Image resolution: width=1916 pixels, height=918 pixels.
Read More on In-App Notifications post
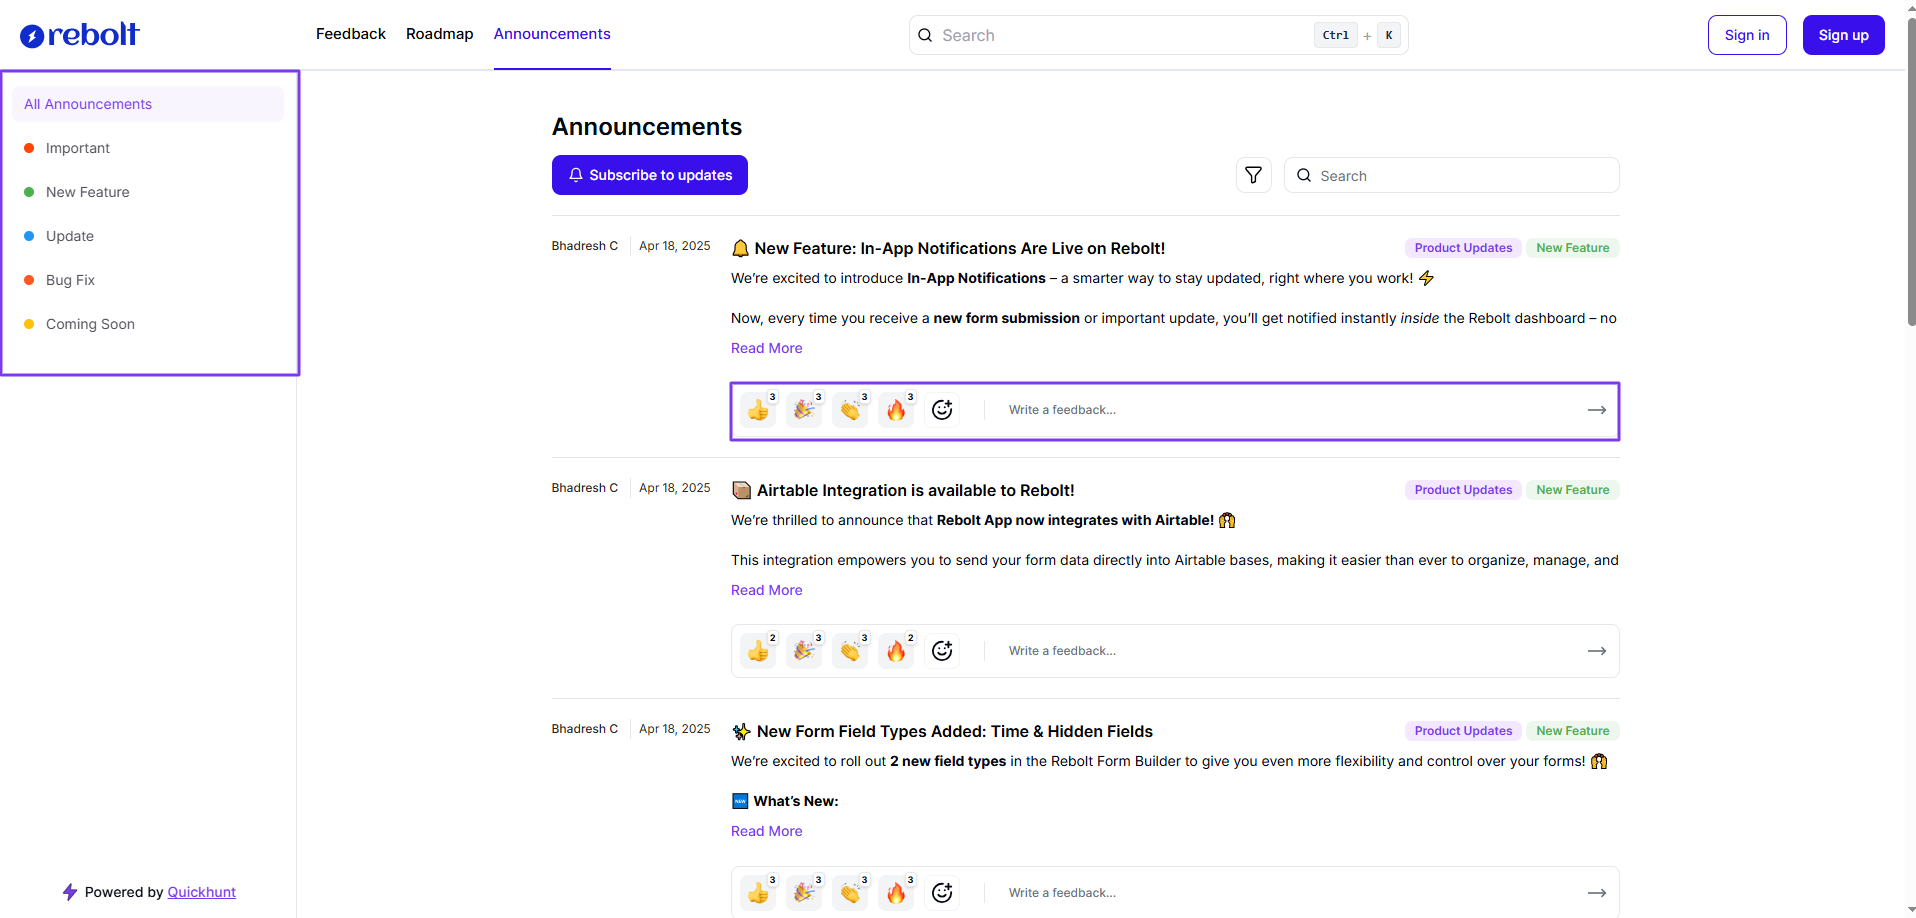click(x=766, y=348)
